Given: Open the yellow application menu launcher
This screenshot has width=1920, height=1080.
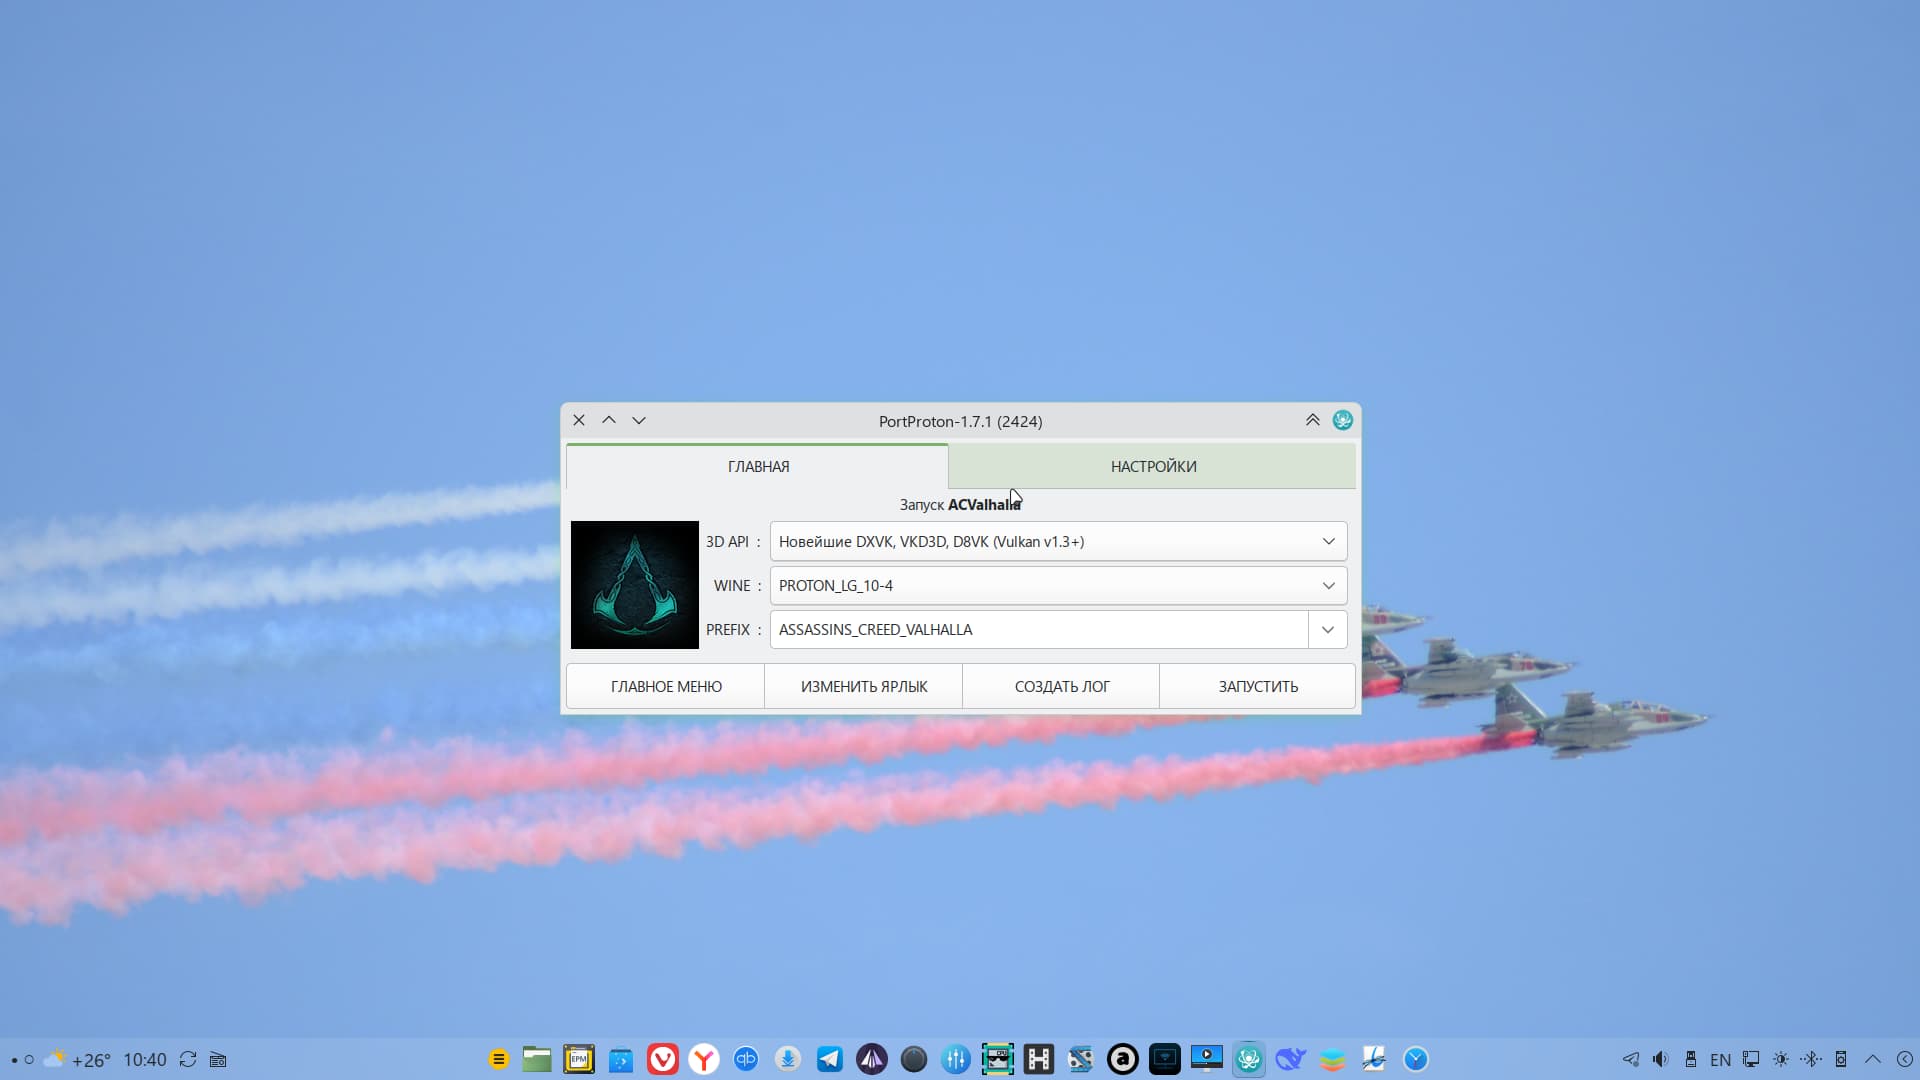Looking at the screenshot, I should (x=498, y=1059).
